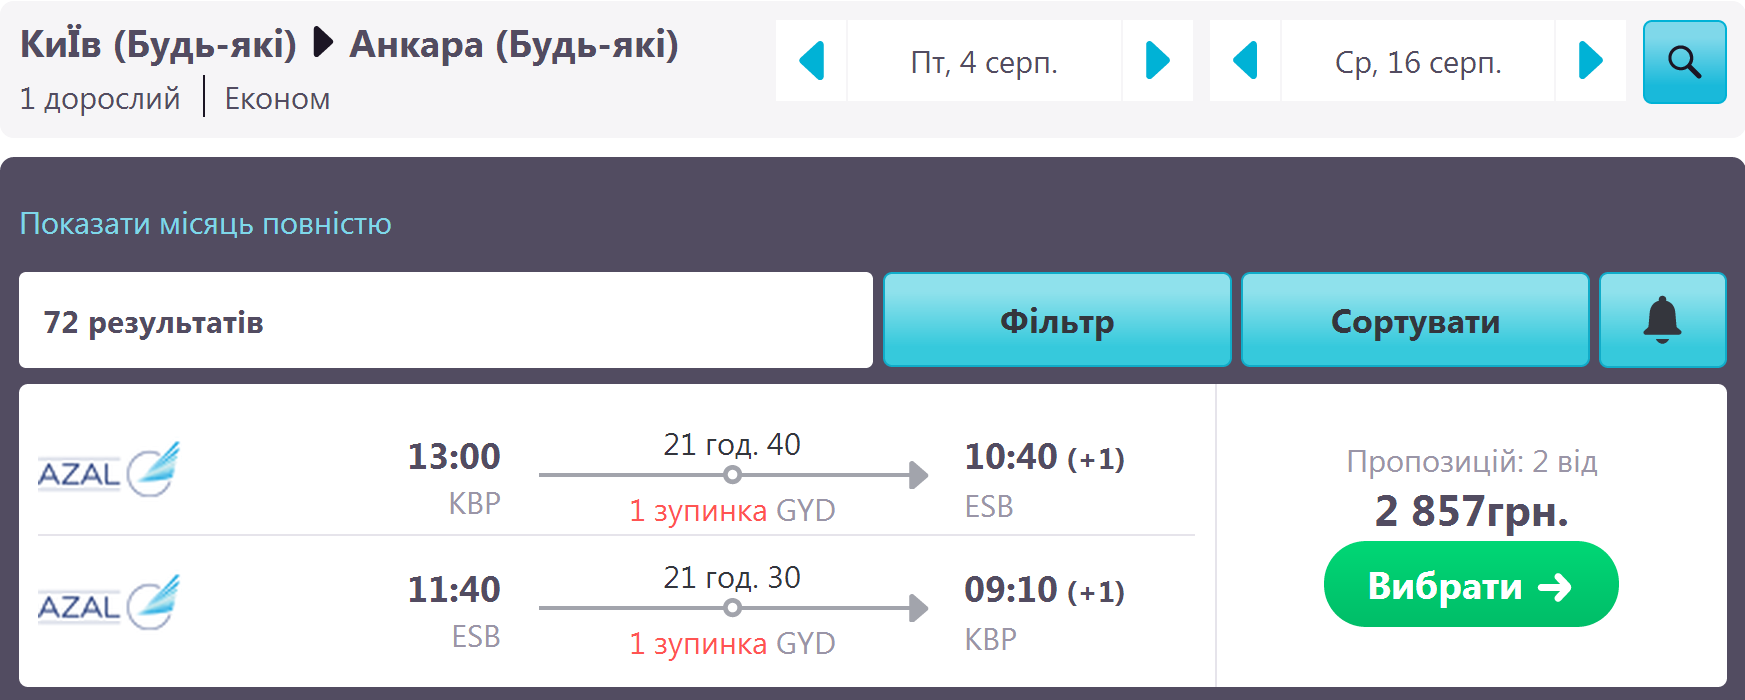Click the magnifier search button

[1684, 62]
